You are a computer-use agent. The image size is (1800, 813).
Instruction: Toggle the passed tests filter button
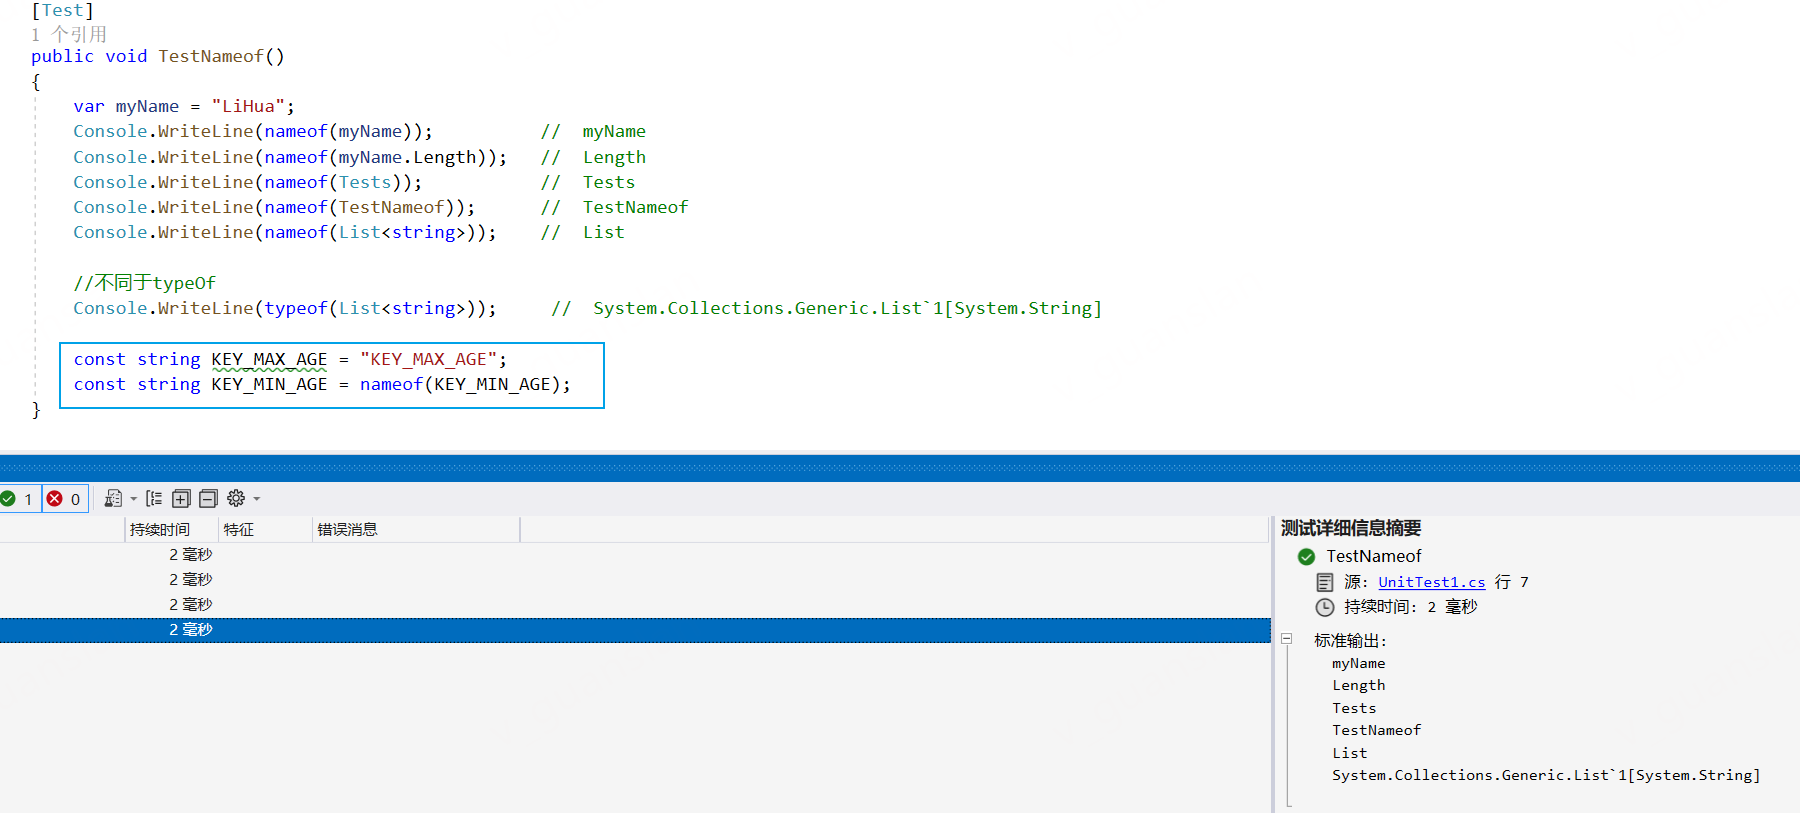point(18,499)
